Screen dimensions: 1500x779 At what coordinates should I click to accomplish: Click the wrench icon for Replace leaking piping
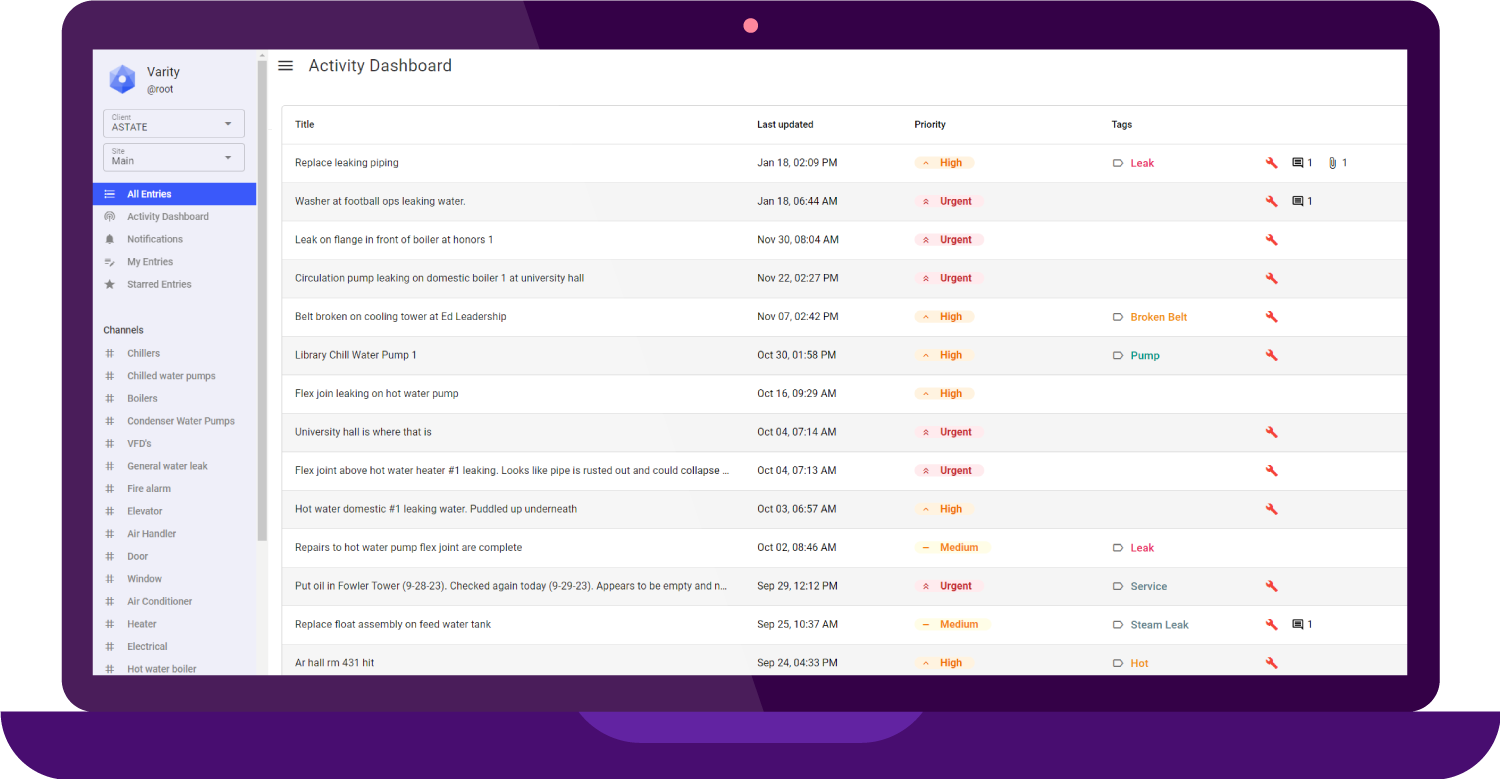[x=1271, y=163]
